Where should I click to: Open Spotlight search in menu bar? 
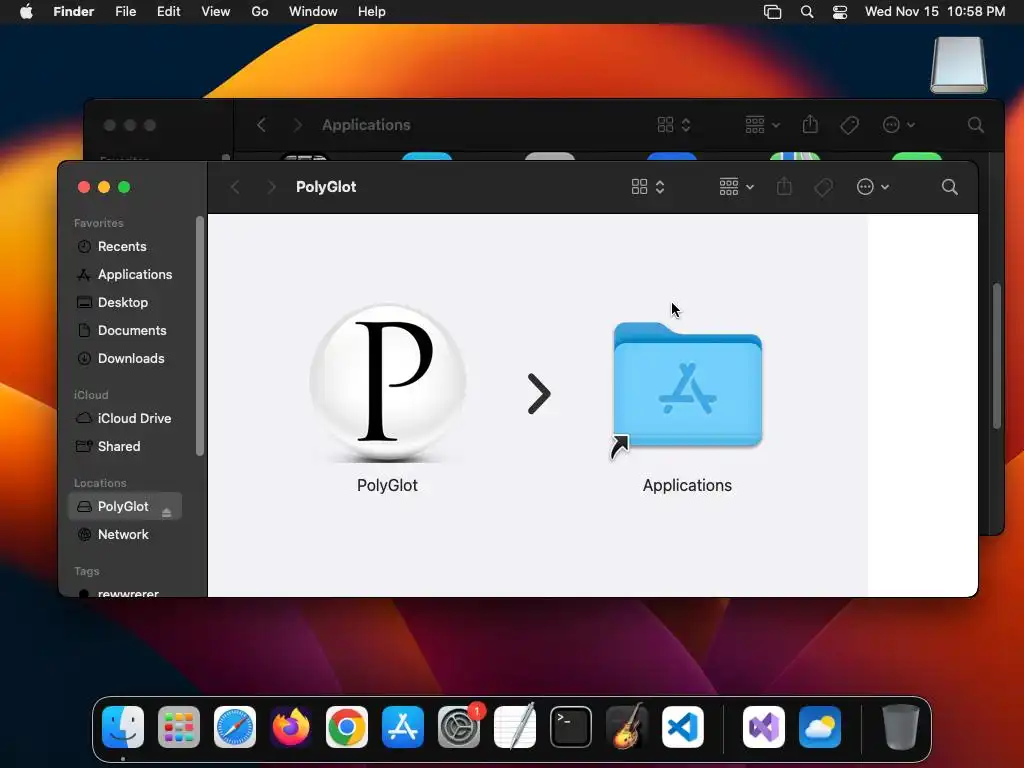point(807,12)
